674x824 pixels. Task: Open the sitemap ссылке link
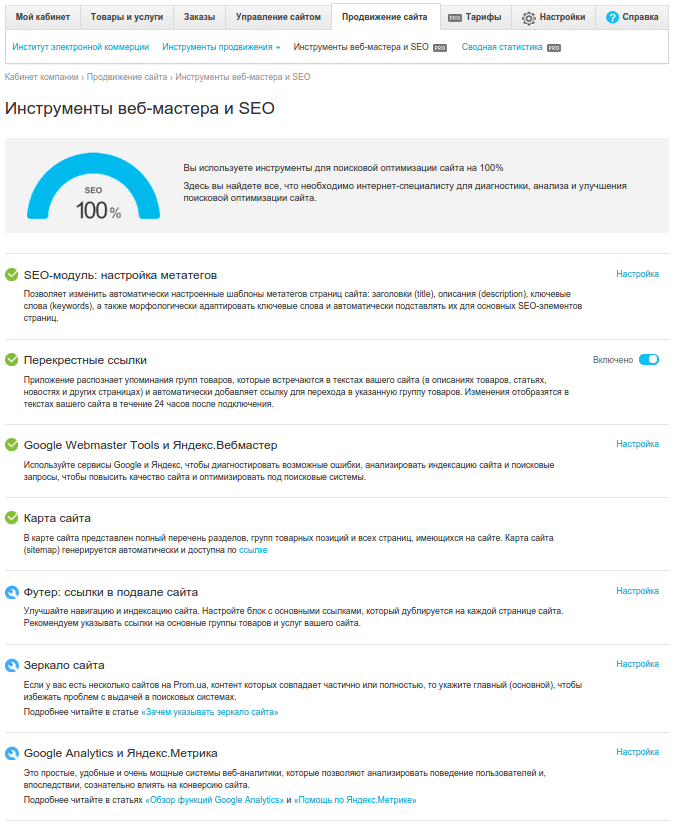click(x=253, y=550)
